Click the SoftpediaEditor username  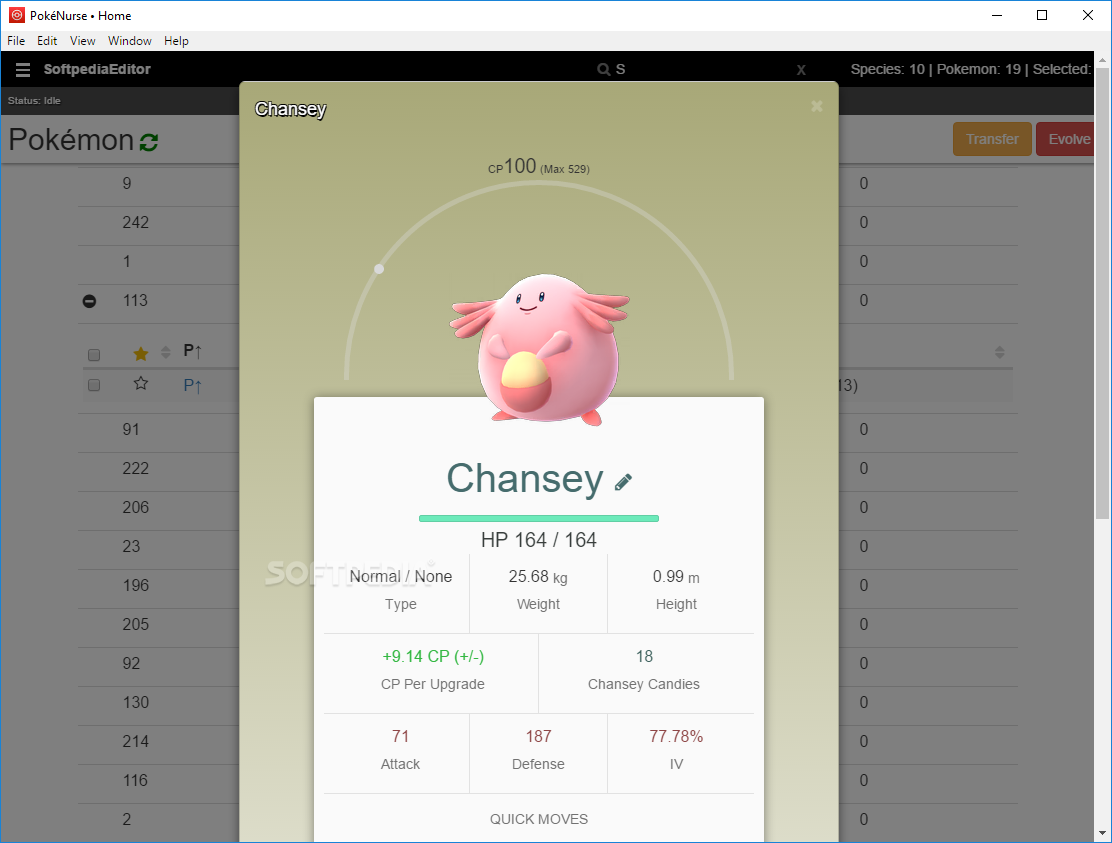pyautogui.click(x=97, y=69)
